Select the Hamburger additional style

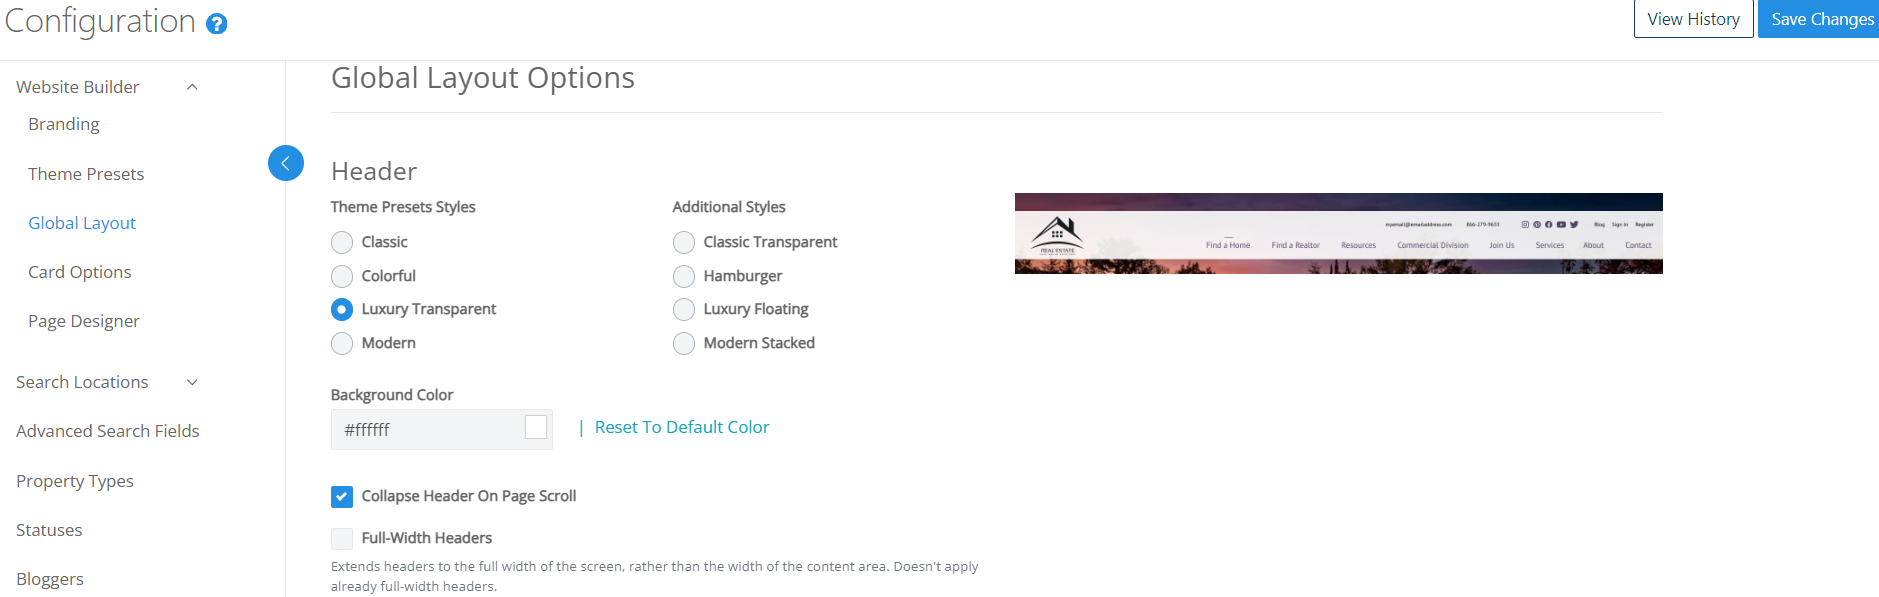tap(684, 276)
